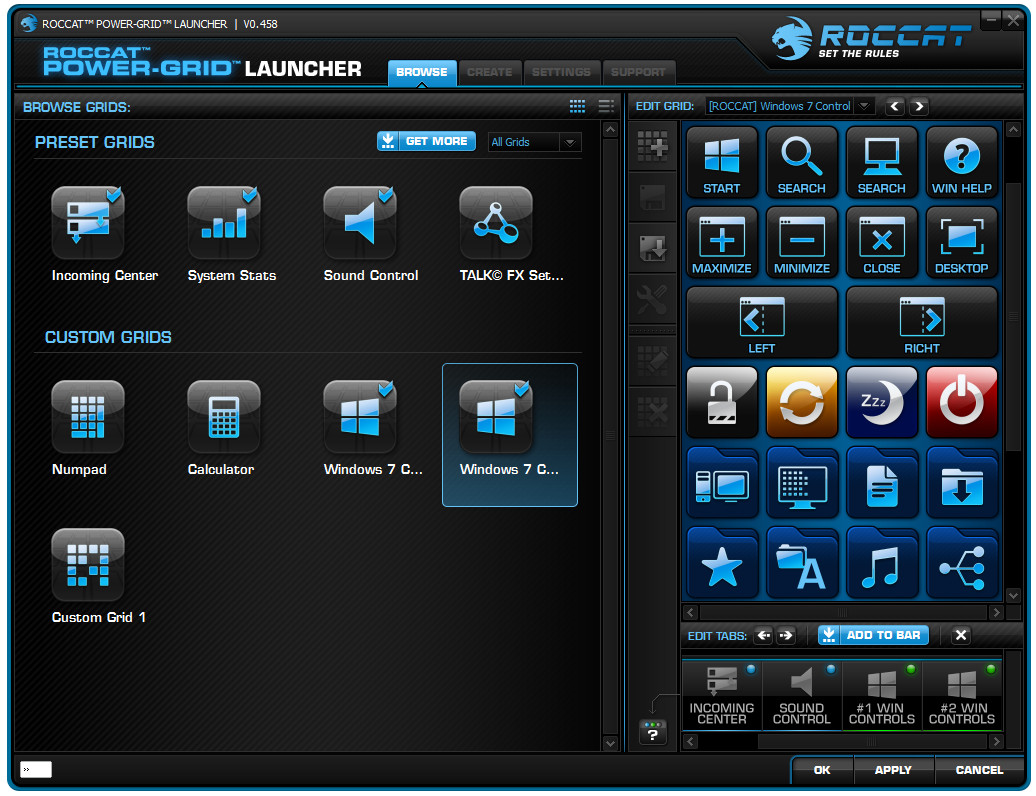Select the MAXIMIZE grid button
The image size is (1036, 796).
(722, 242)
